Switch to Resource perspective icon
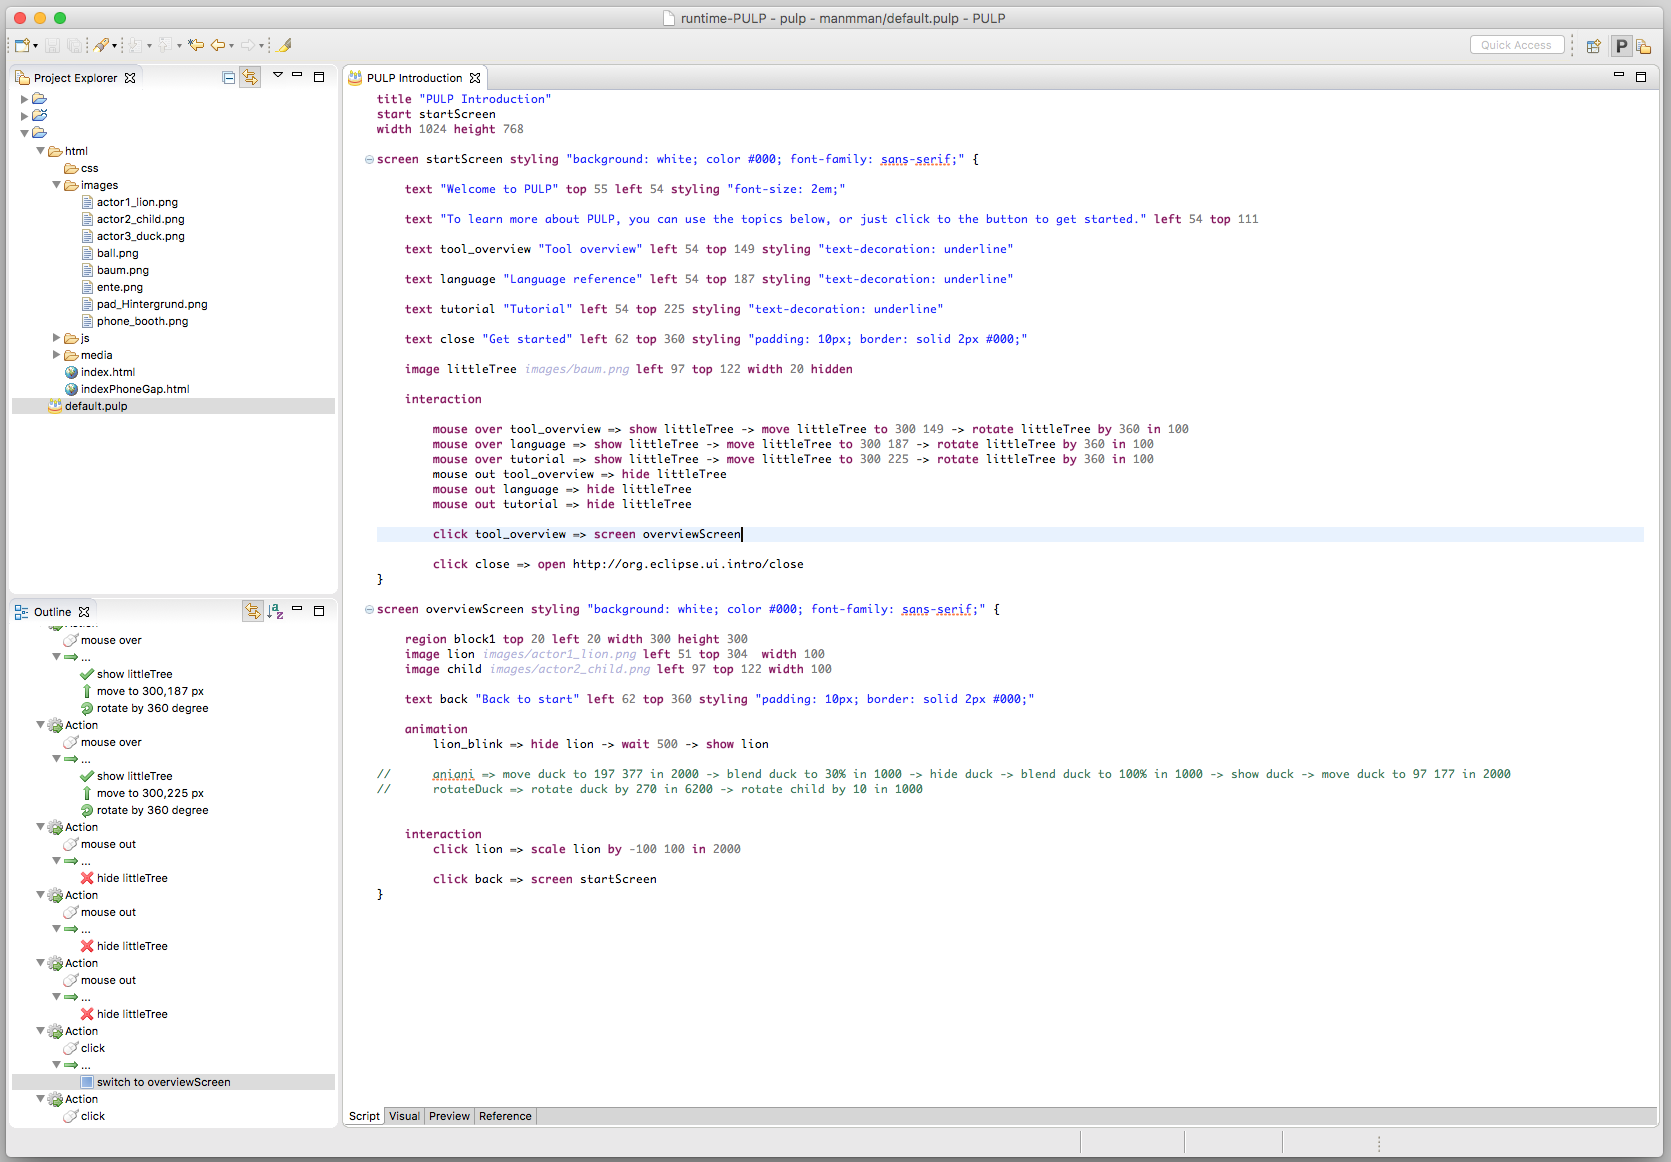The image size is (1671, 1162). click(1644, 46)
